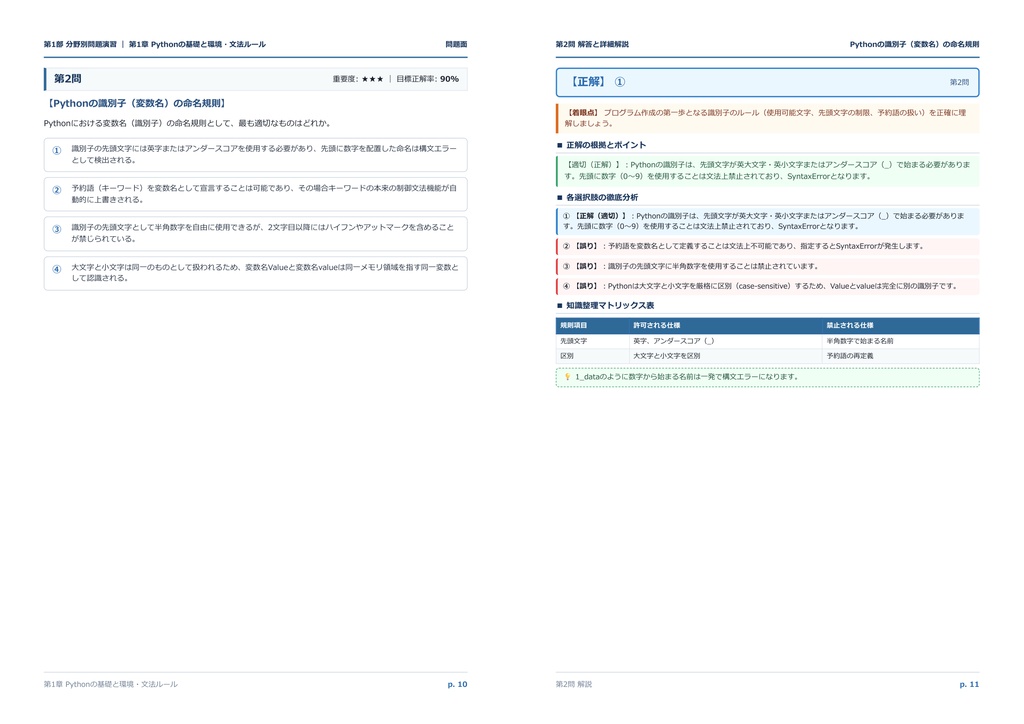Click the small 第2問 label in the answer banner

point(959,82)
